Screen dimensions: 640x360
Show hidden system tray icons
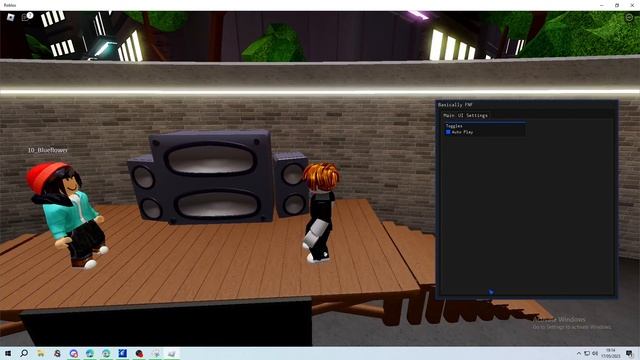click(579, 353)
